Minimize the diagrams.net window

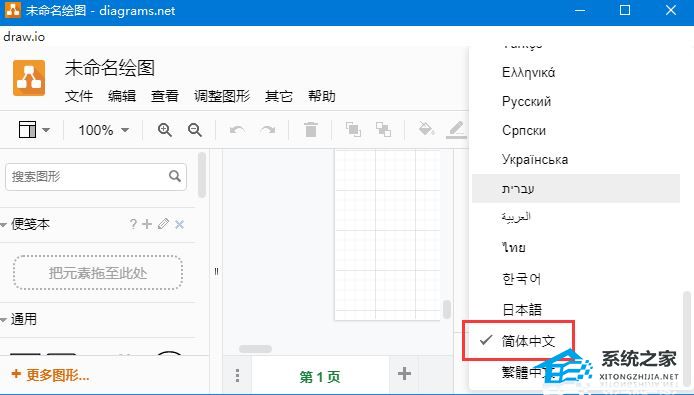(x=580, y=11)
